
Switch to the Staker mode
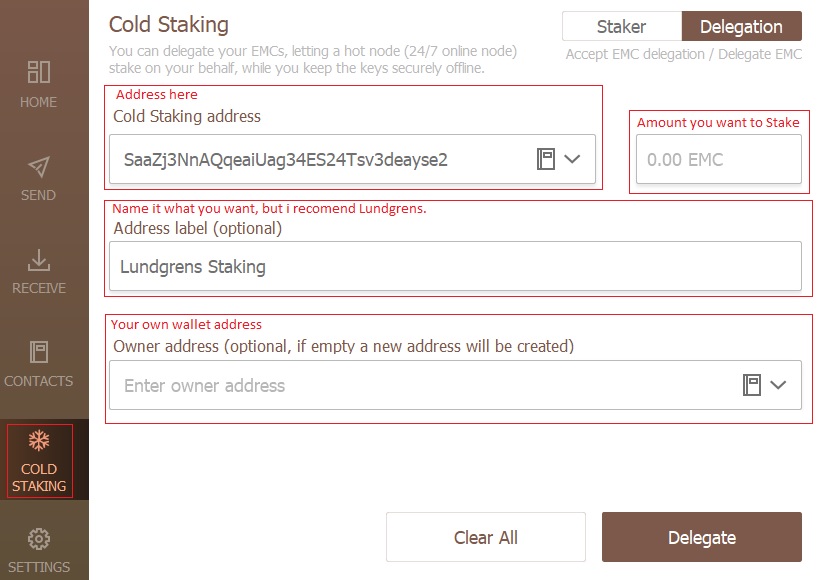(x=622, y=26)
